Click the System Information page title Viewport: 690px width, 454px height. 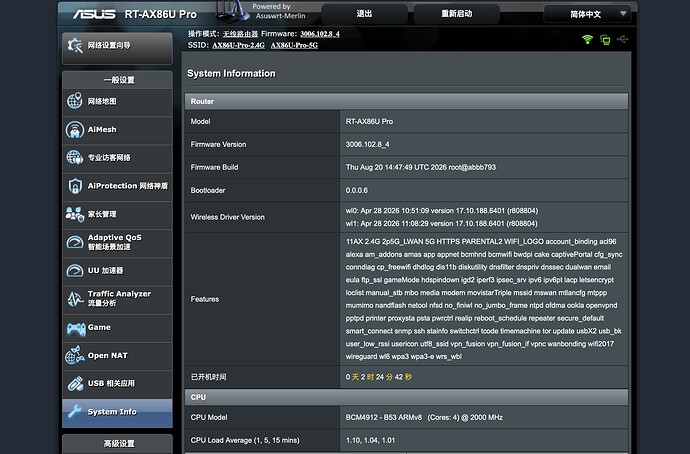coord(231,73)
